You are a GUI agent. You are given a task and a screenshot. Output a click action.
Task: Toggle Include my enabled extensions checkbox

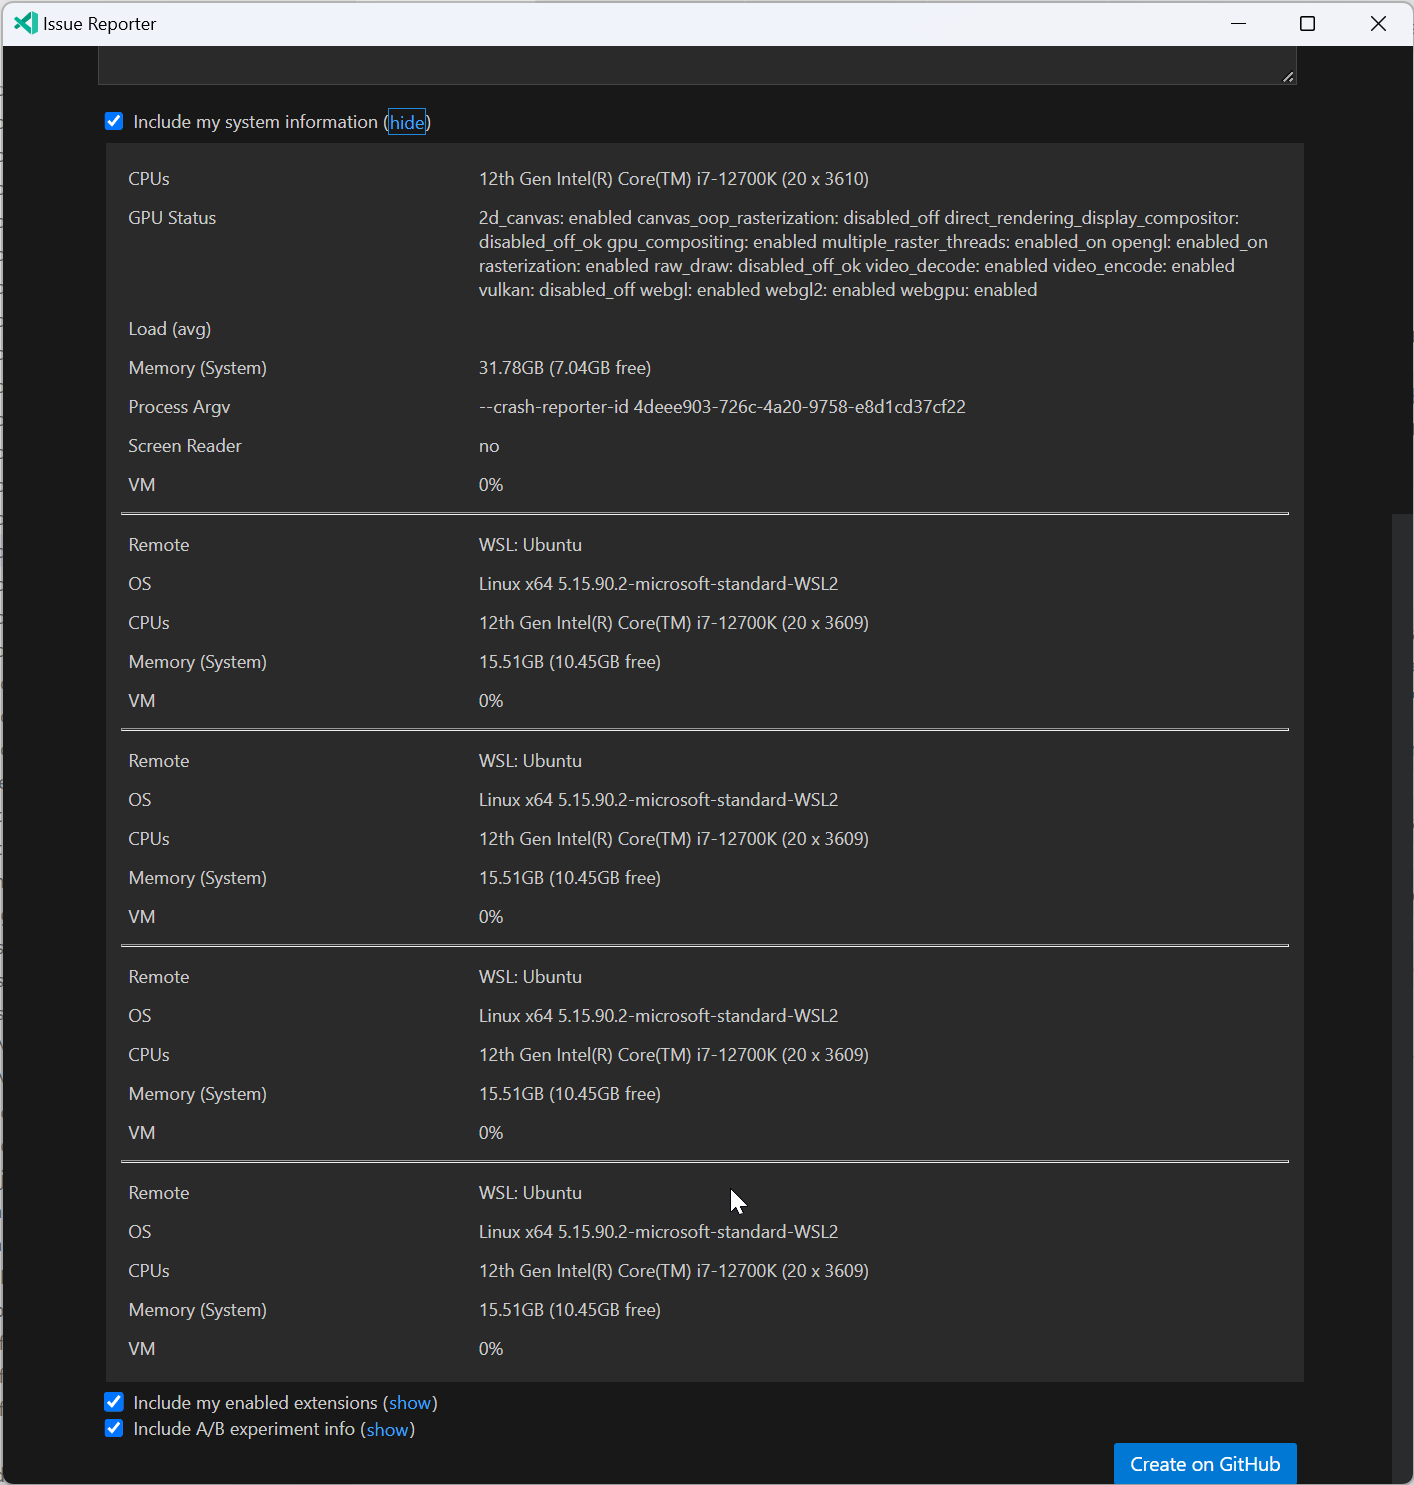tap(114, 1402)
